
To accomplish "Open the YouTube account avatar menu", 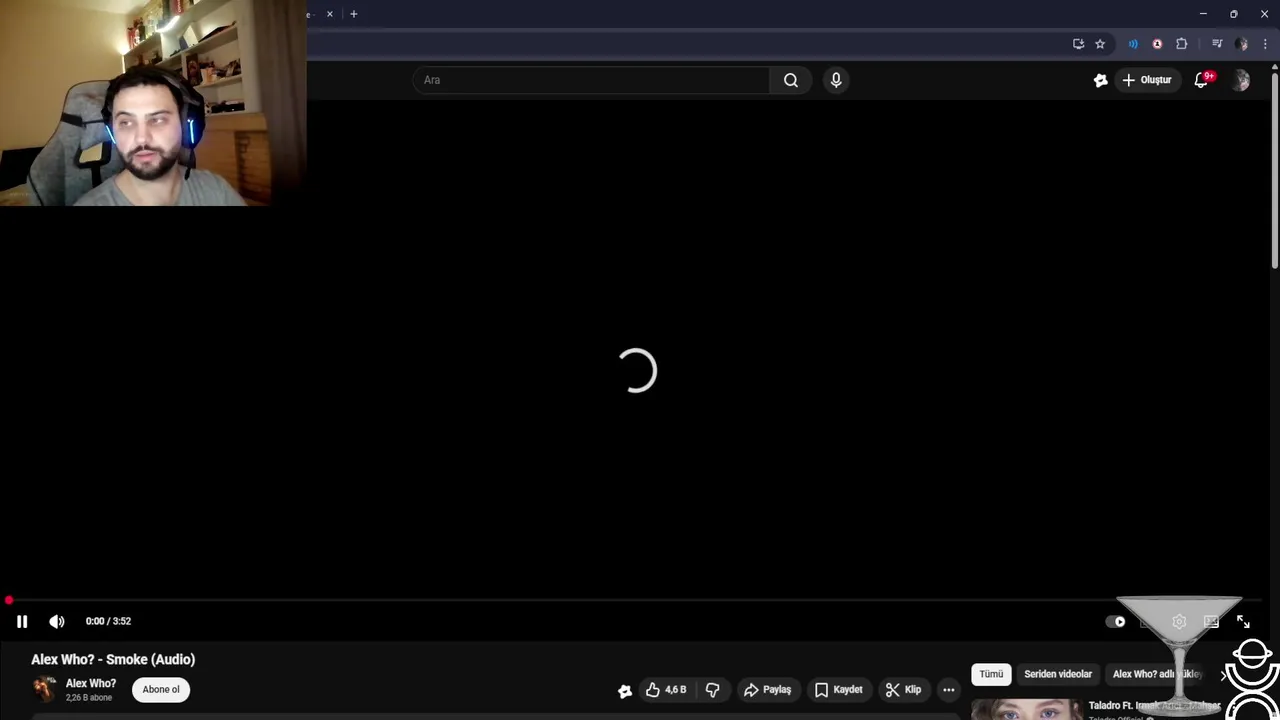I will [1241, 80].
